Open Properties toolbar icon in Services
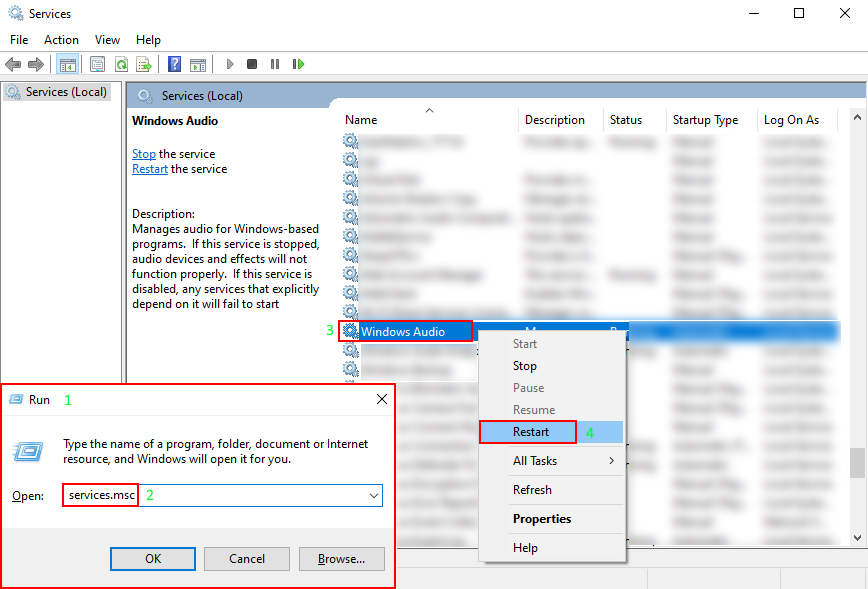The height and width of the screenshot is (589, 868). [x=97, y=64]
